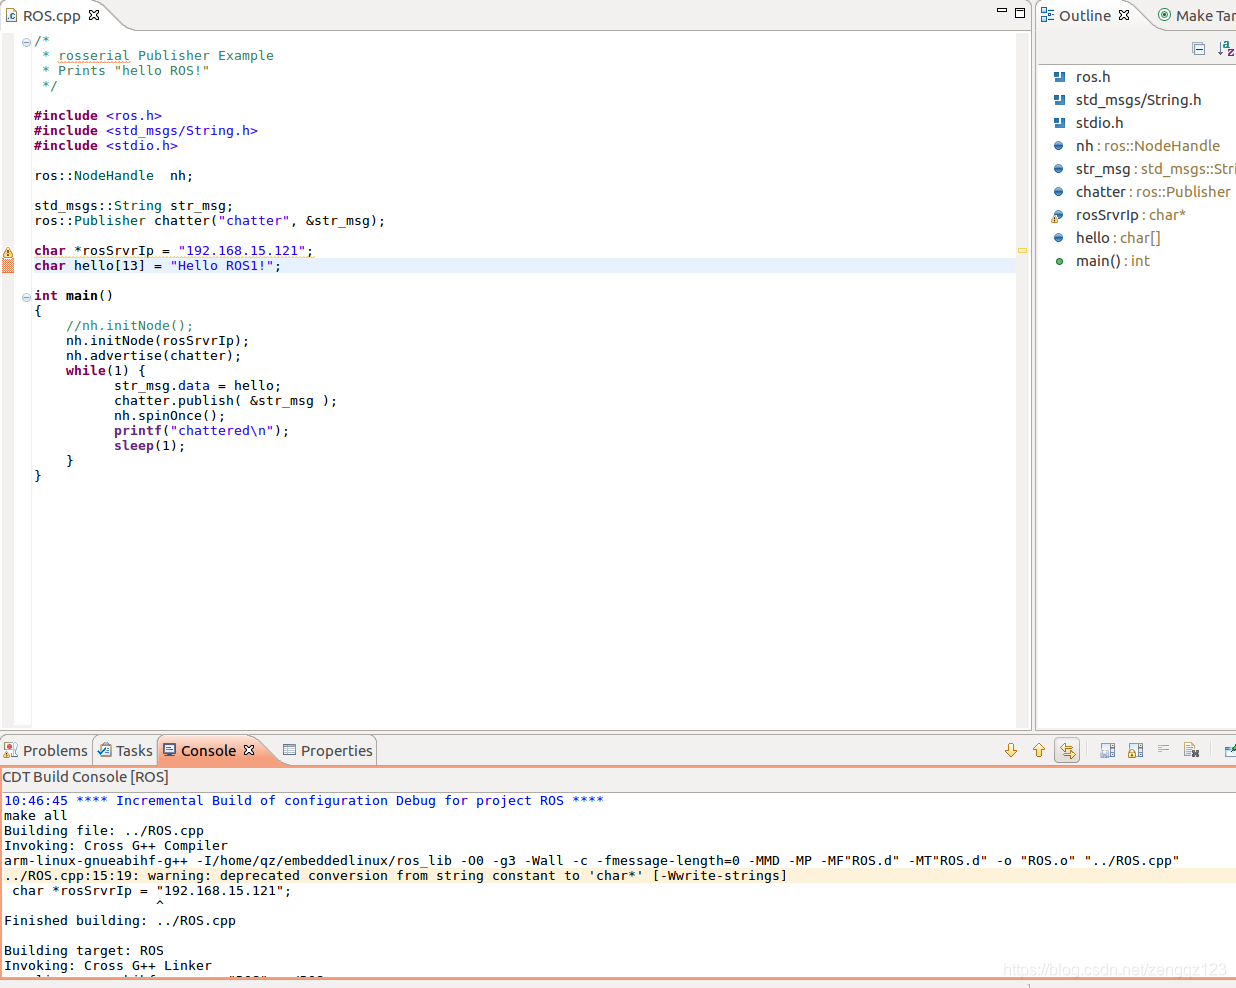
Task: Toggle Scroll Lock in Console toolbar
Action: (x=1135, y=750)
